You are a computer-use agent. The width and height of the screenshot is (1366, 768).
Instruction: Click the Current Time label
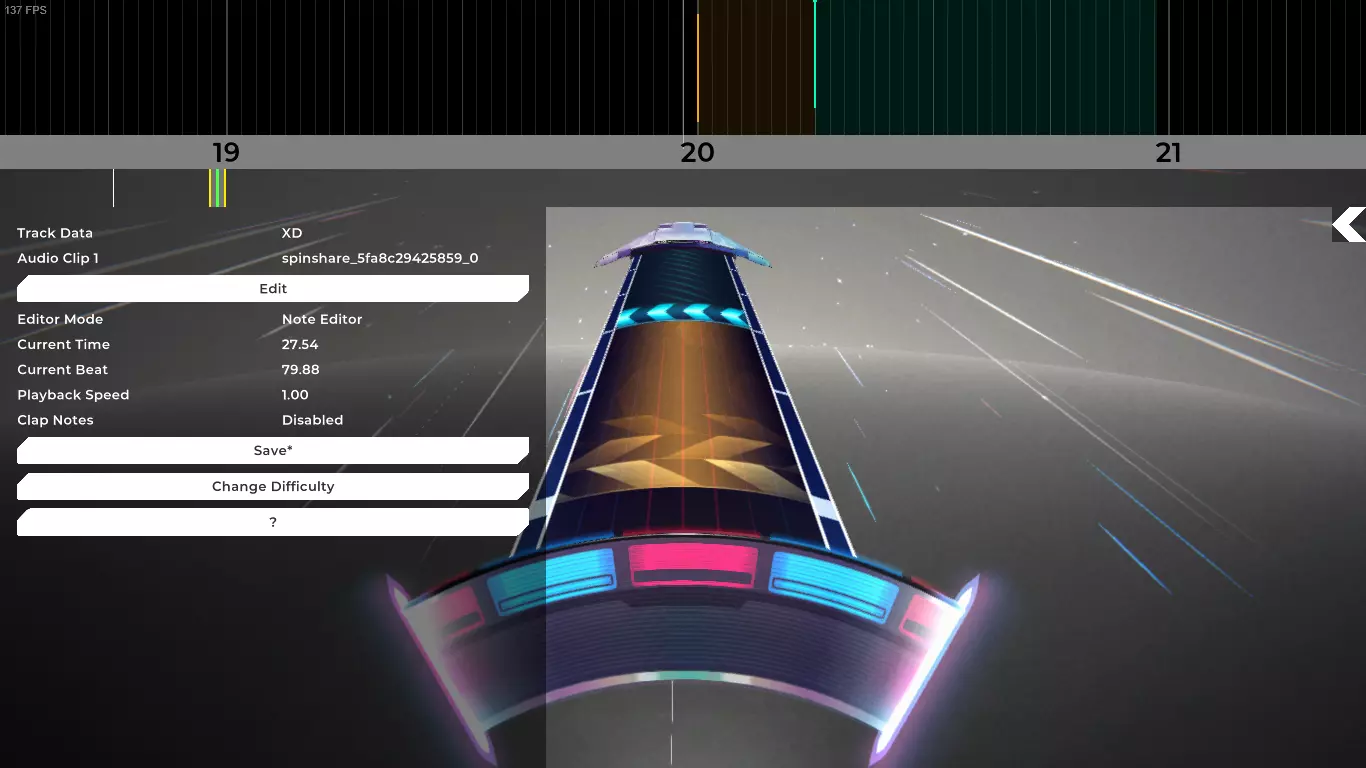pos(64,344)
